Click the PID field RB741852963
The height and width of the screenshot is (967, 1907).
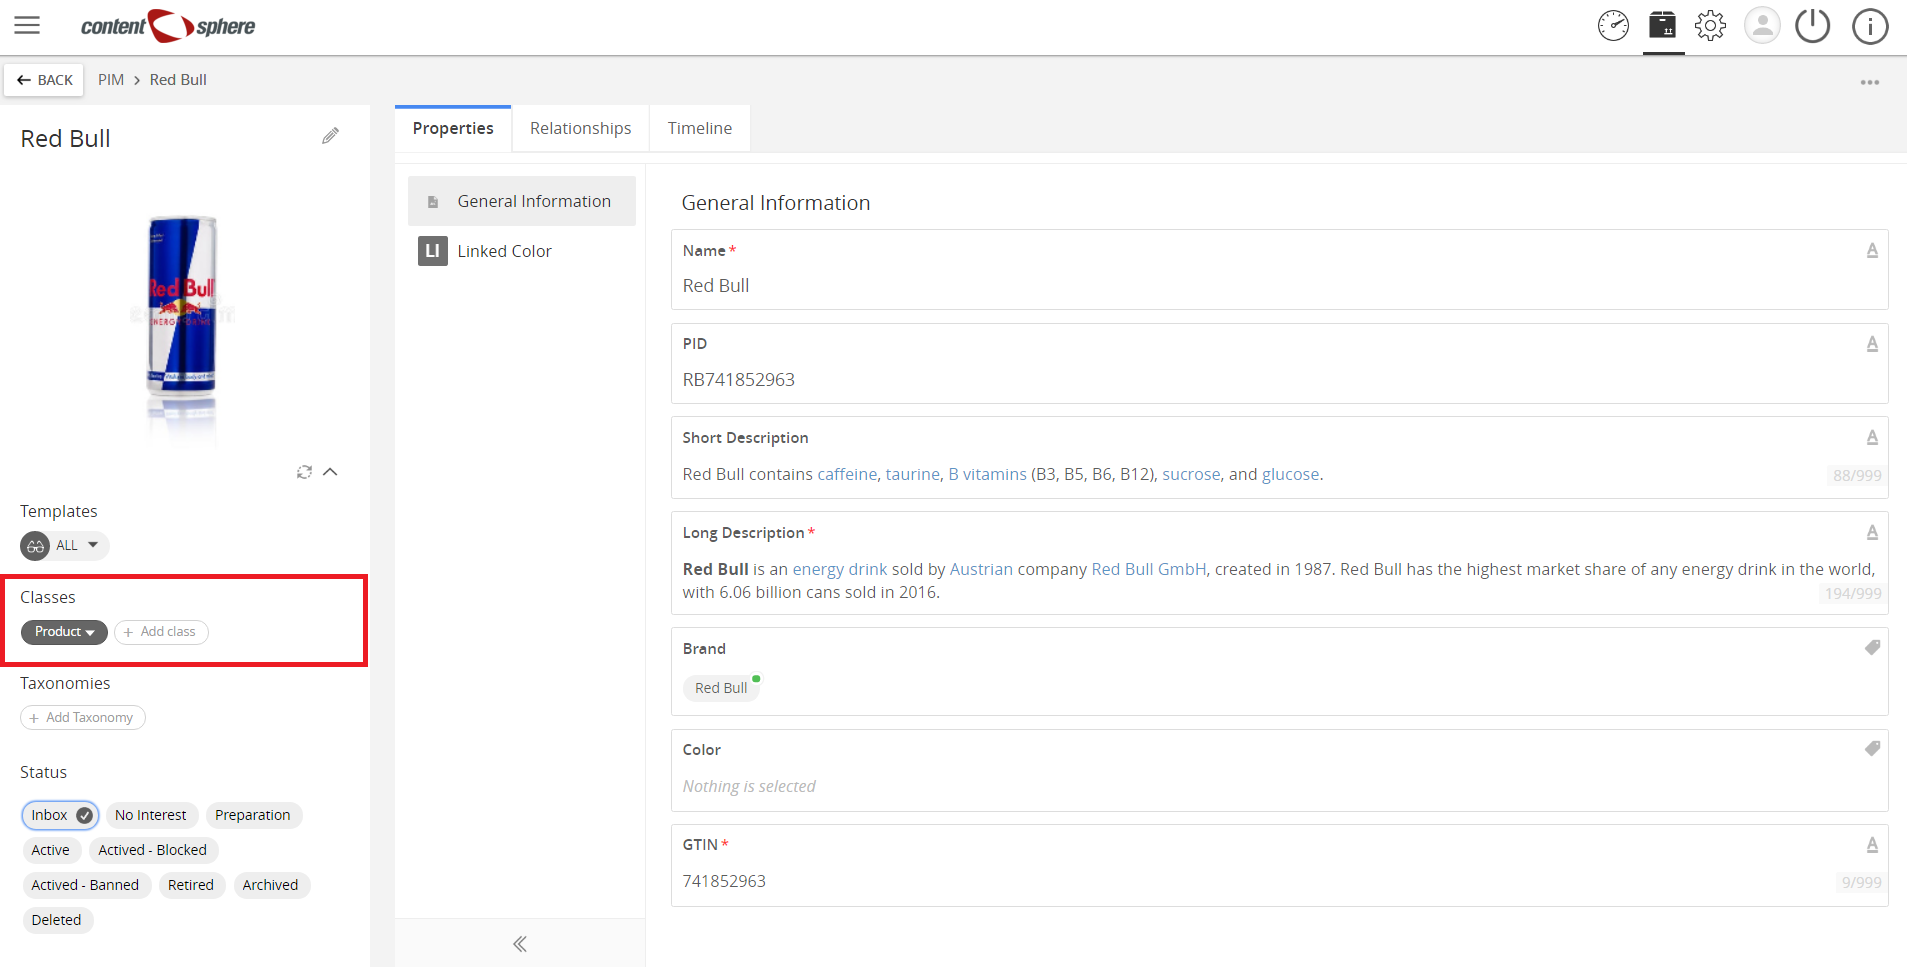(739, 380)
